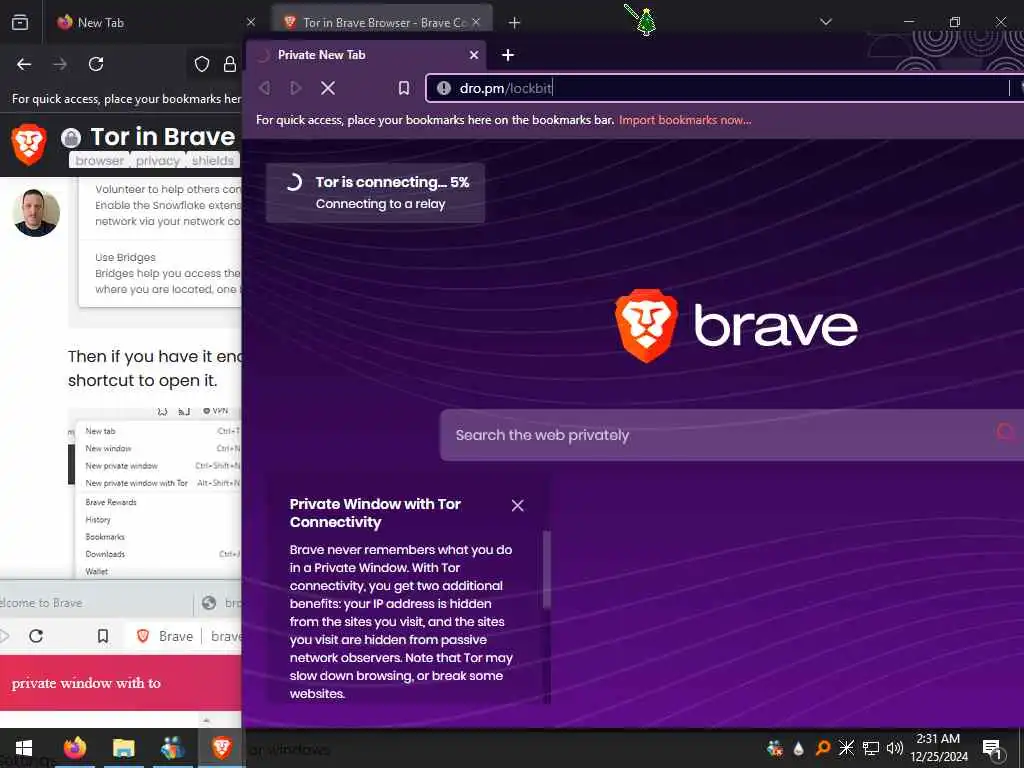Viewport: 1024px width, 768px height.
Task: Click the Brave menu screenshot in the post
Action: (x=155, y=493)
